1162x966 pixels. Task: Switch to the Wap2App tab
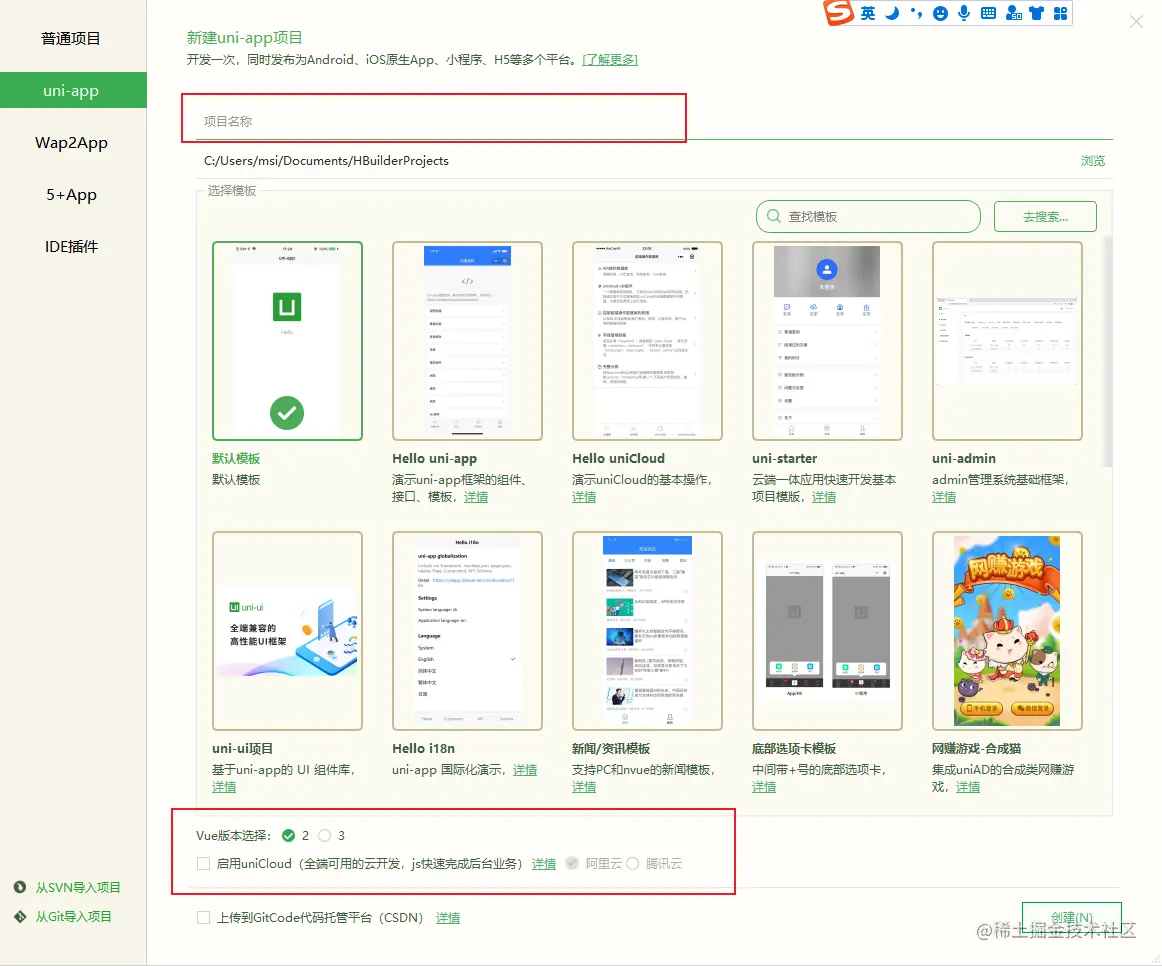pos(71,142)
